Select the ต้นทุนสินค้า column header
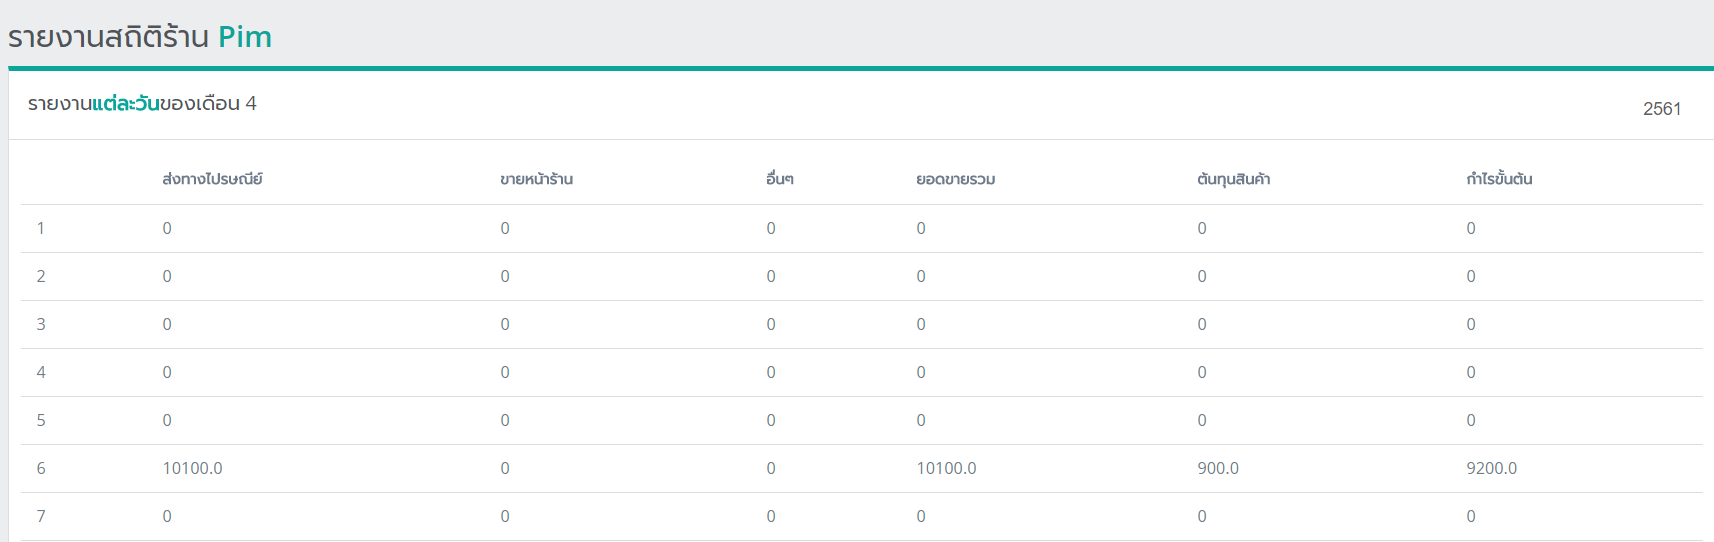The image size is (1714, 542). point(1233,180)
